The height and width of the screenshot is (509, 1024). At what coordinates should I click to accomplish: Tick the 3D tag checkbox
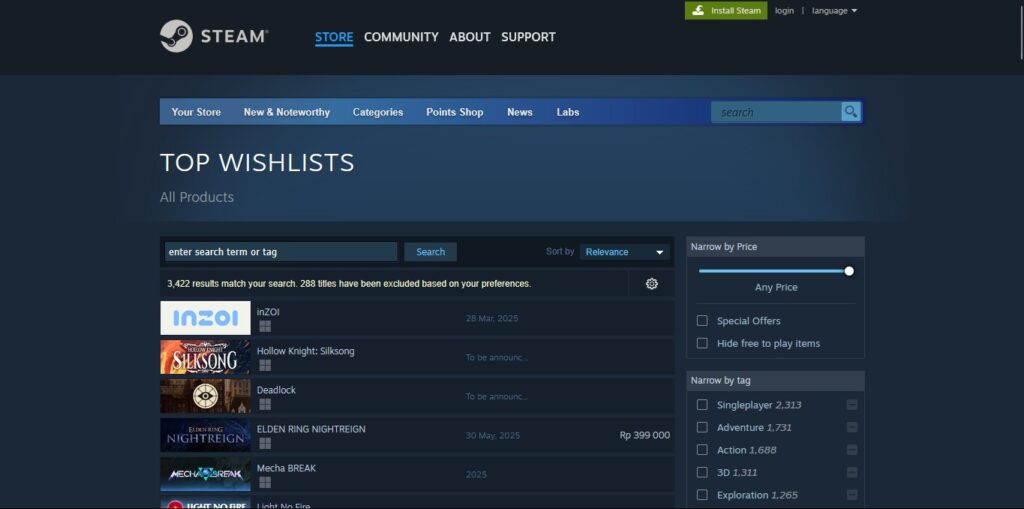pos(702,472)
